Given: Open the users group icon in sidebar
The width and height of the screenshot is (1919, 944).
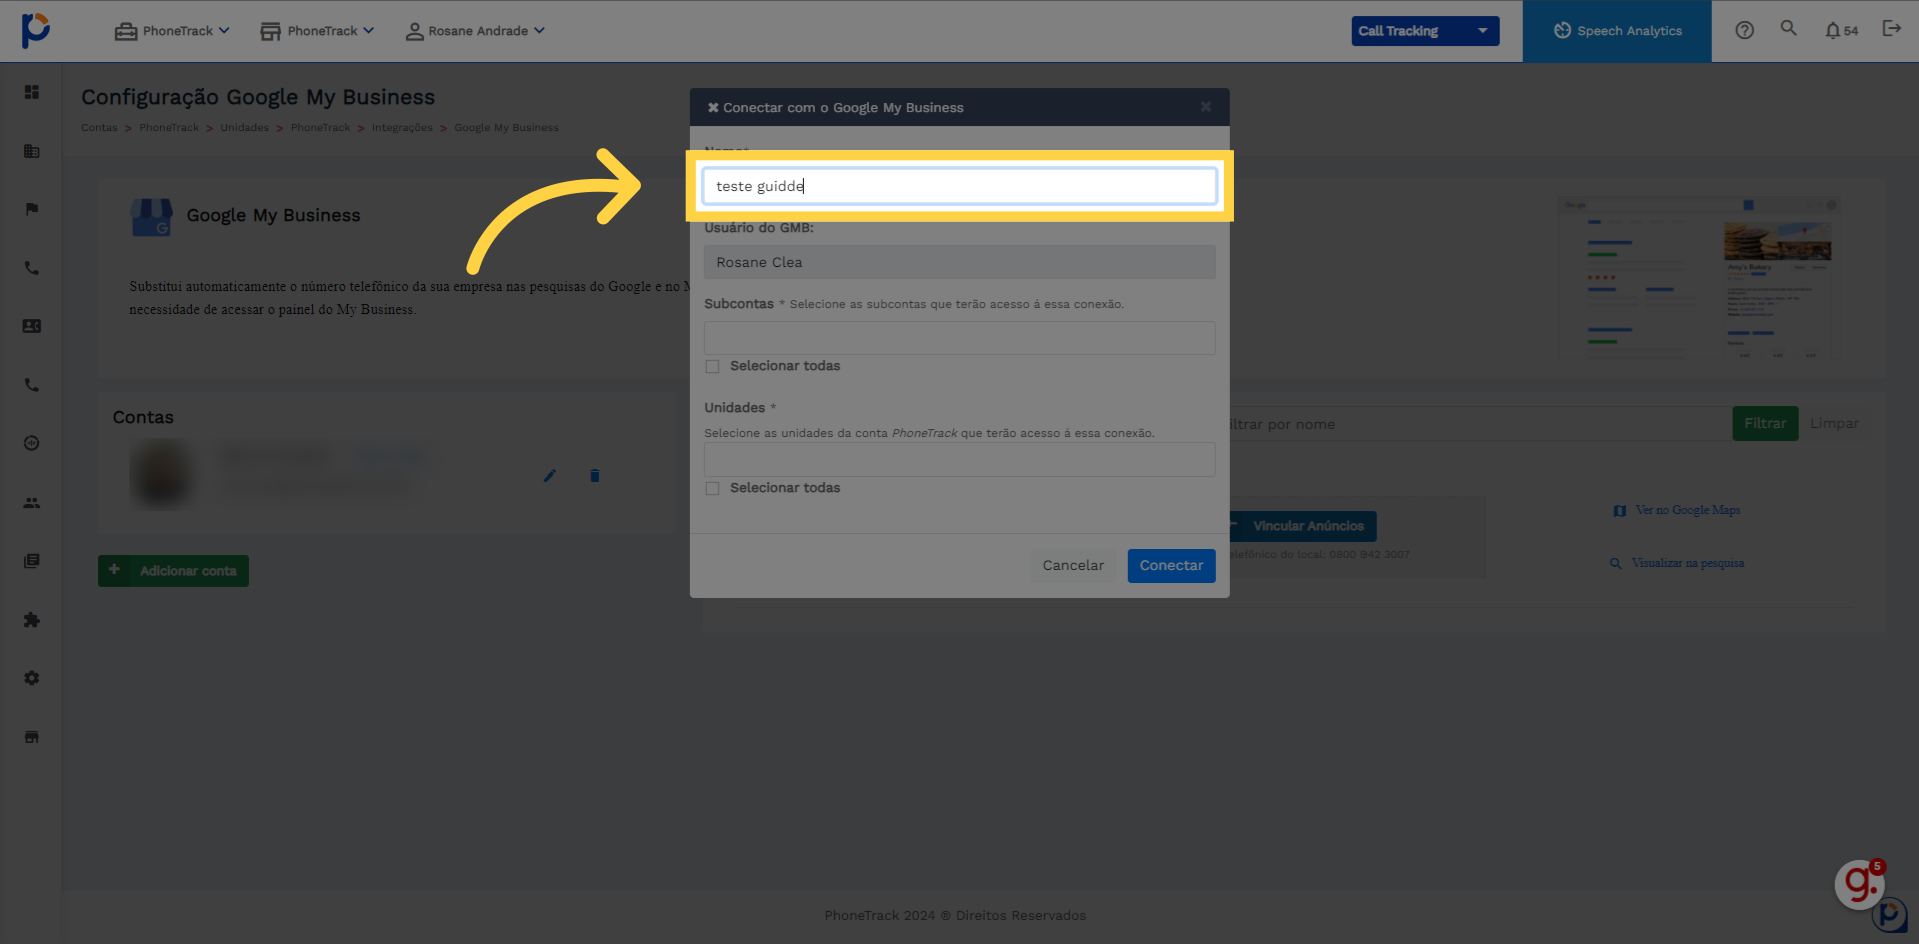Looking at the screenshot, I should tap(32, 502).
